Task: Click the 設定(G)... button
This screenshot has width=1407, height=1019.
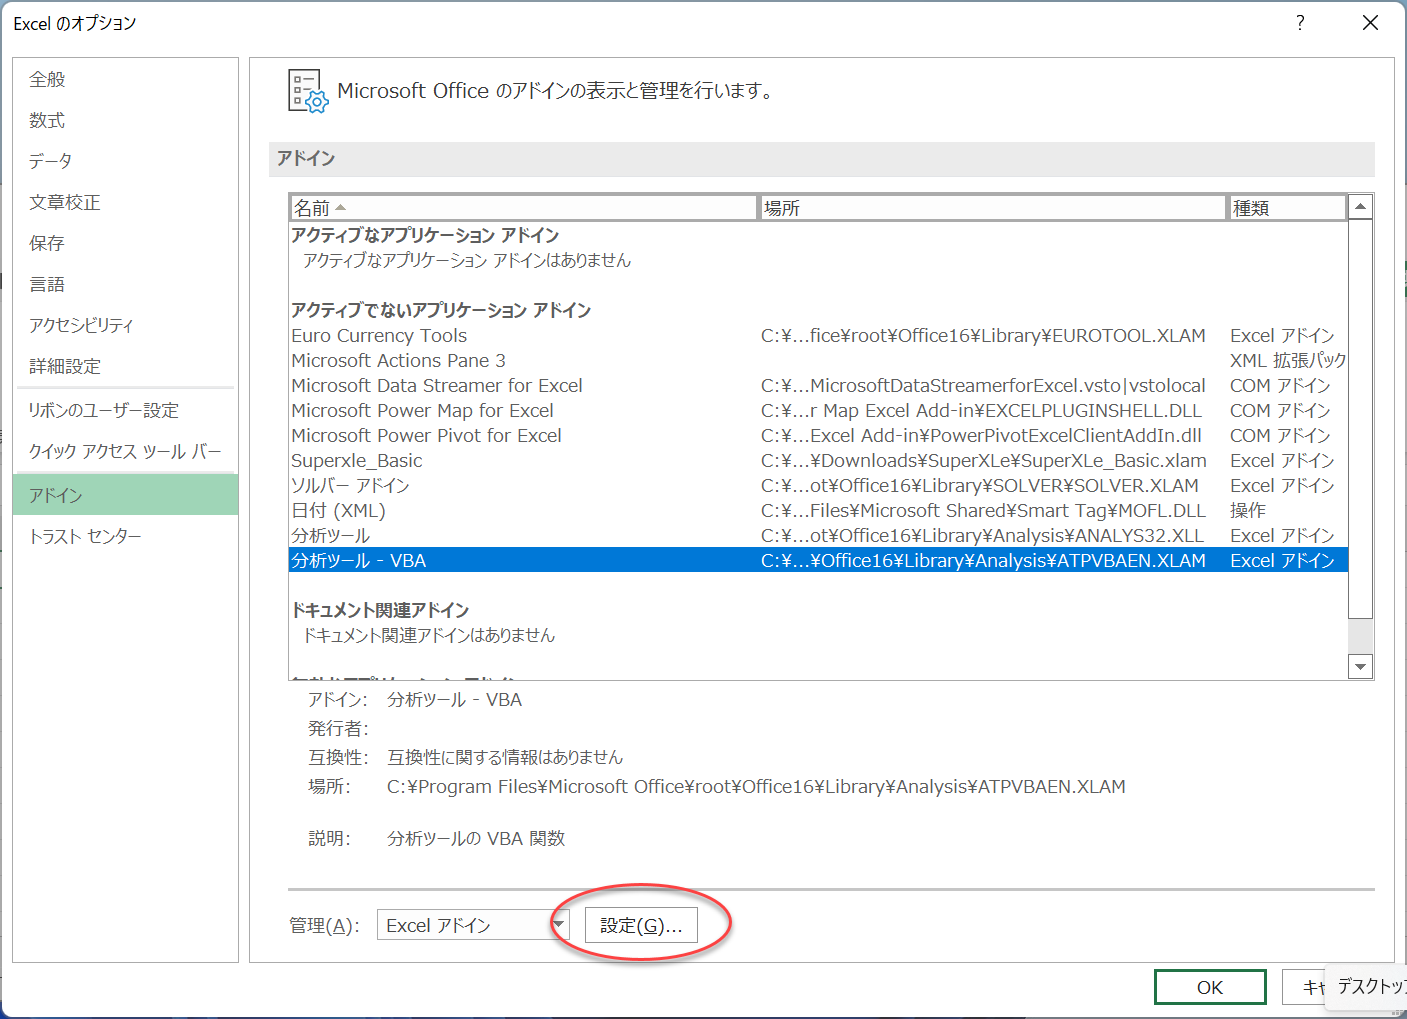Action: click(x=641, y=925)
